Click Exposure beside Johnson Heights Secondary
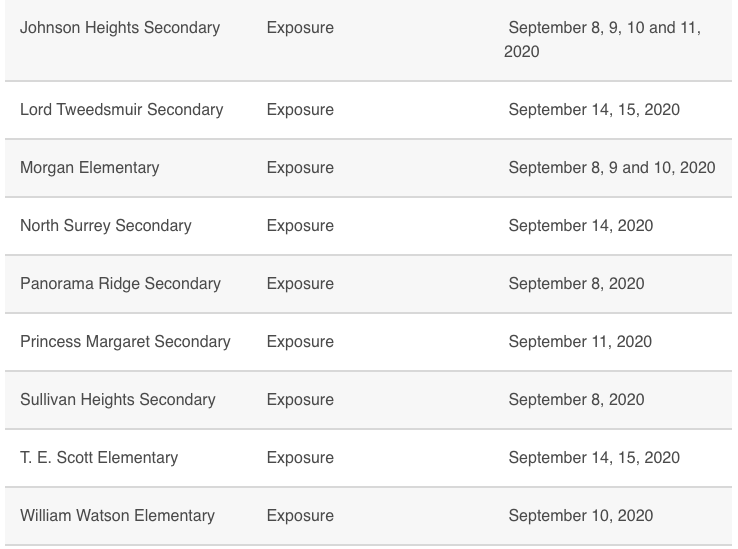This screenshot has width=738, height=549. [300, 28]
